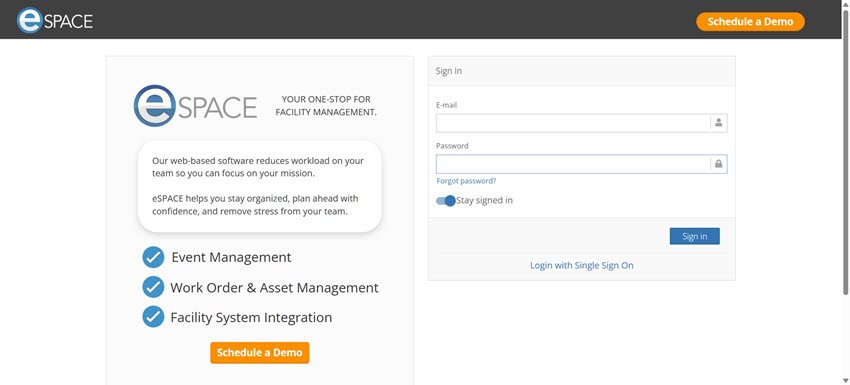This screenshot has height=385, width=850.
Task: Click the page vertical scrollbar
Action: pyautogui.click(x=845, y=152)
